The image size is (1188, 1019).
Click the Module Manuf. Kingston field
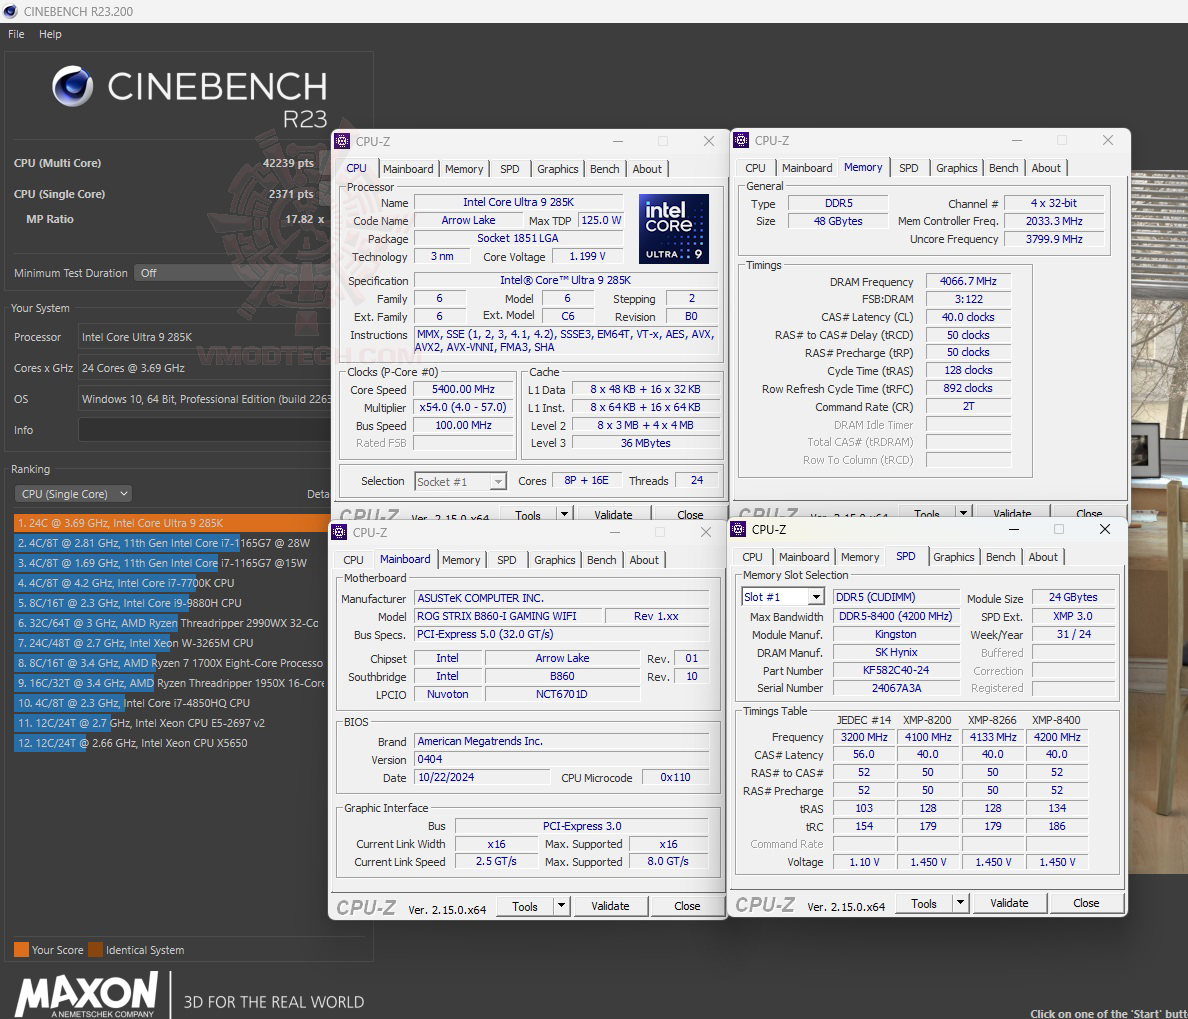click(x=896, y=635)
